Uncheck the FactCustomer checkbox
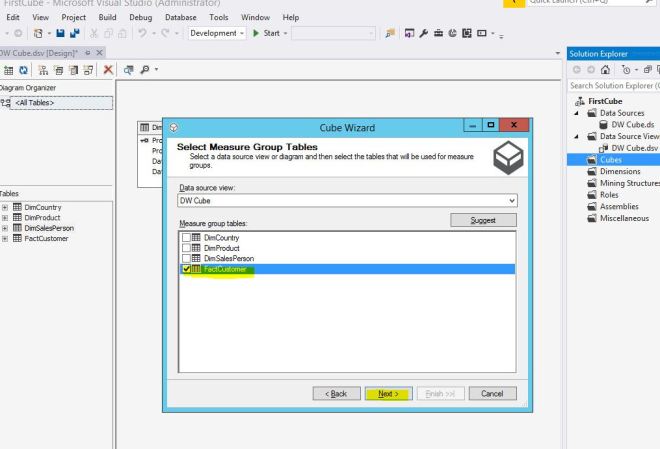Image resolution: width=660 pixels, height=449 pixels. (x=186, y=269)
